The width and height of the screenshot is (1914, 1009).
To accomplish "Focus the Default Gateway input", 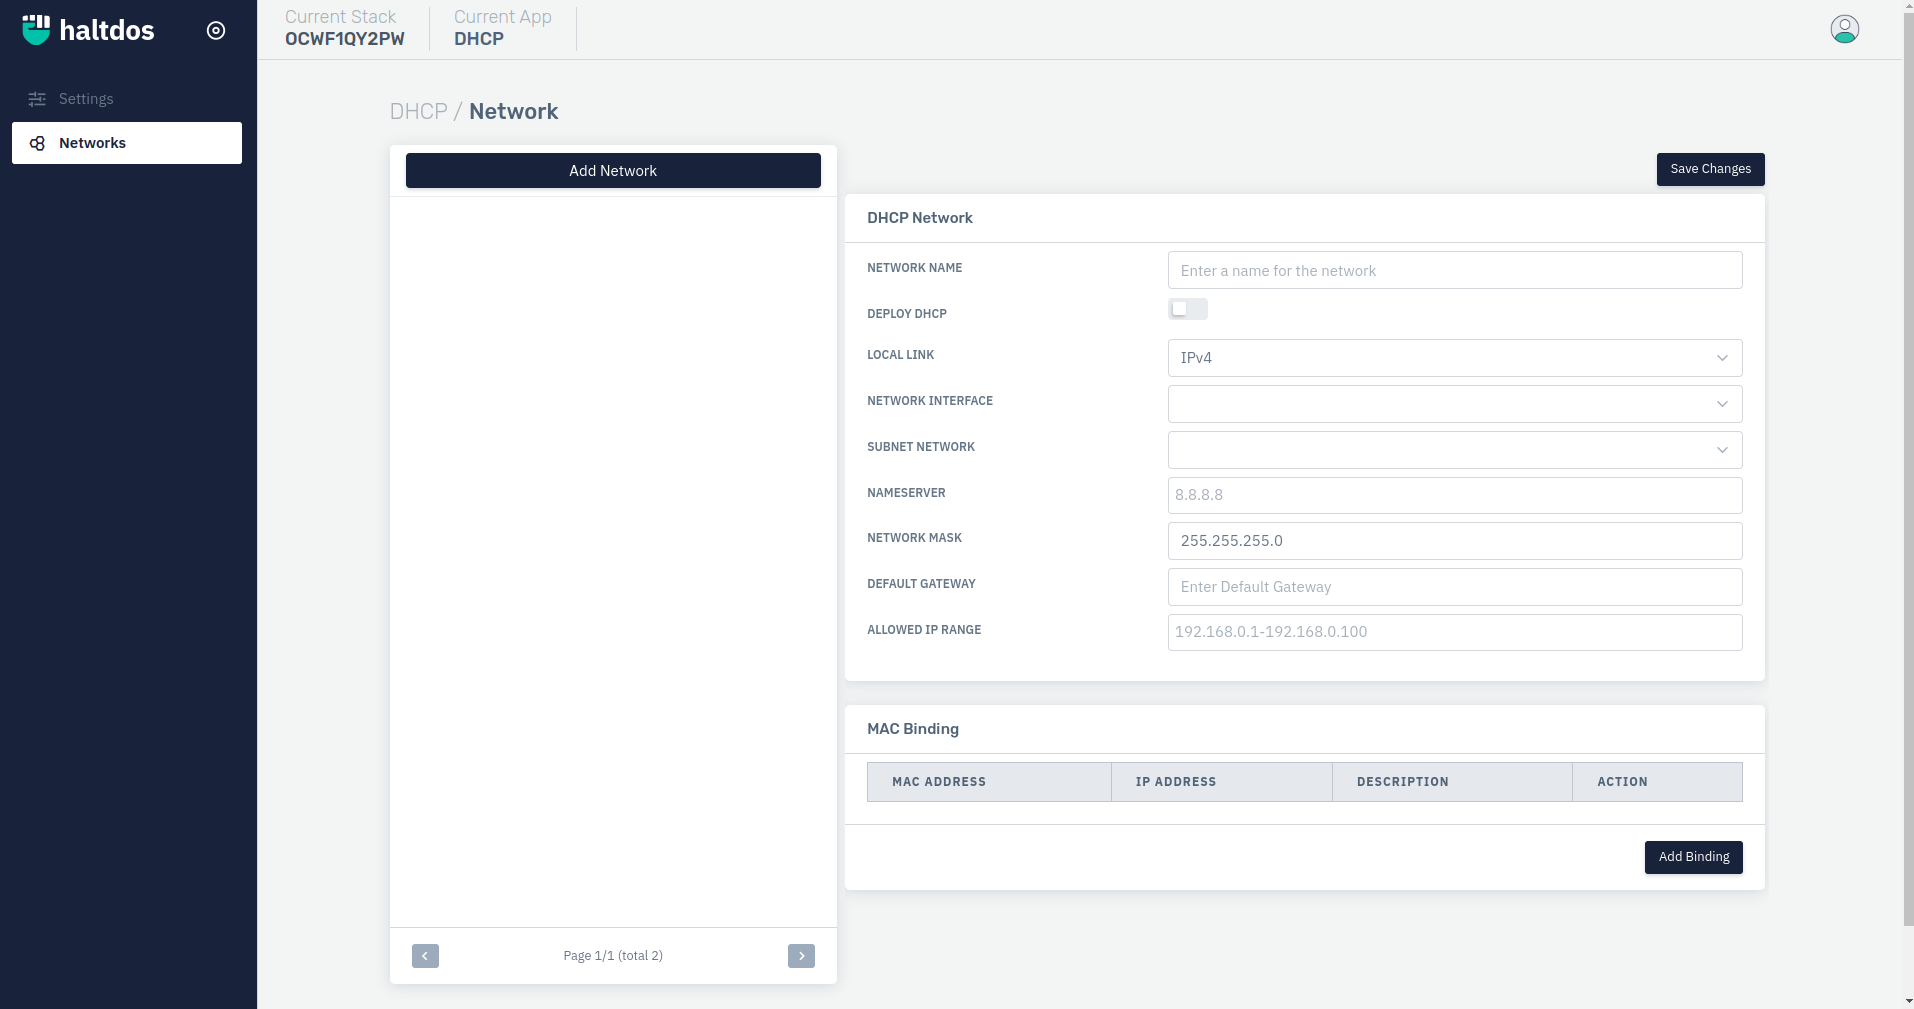I will [x=1455, y=587].
